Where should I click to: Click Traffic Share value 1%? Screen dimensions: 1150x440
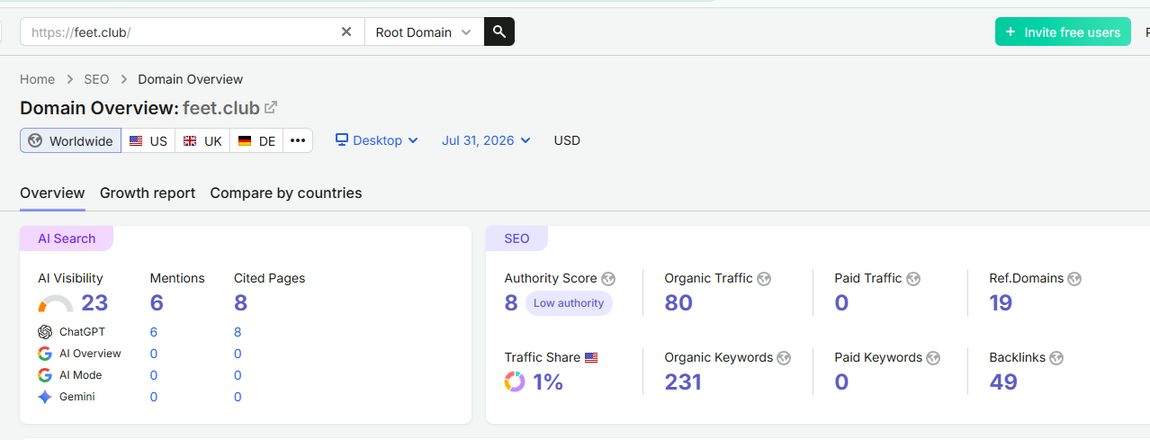(548, 382)
